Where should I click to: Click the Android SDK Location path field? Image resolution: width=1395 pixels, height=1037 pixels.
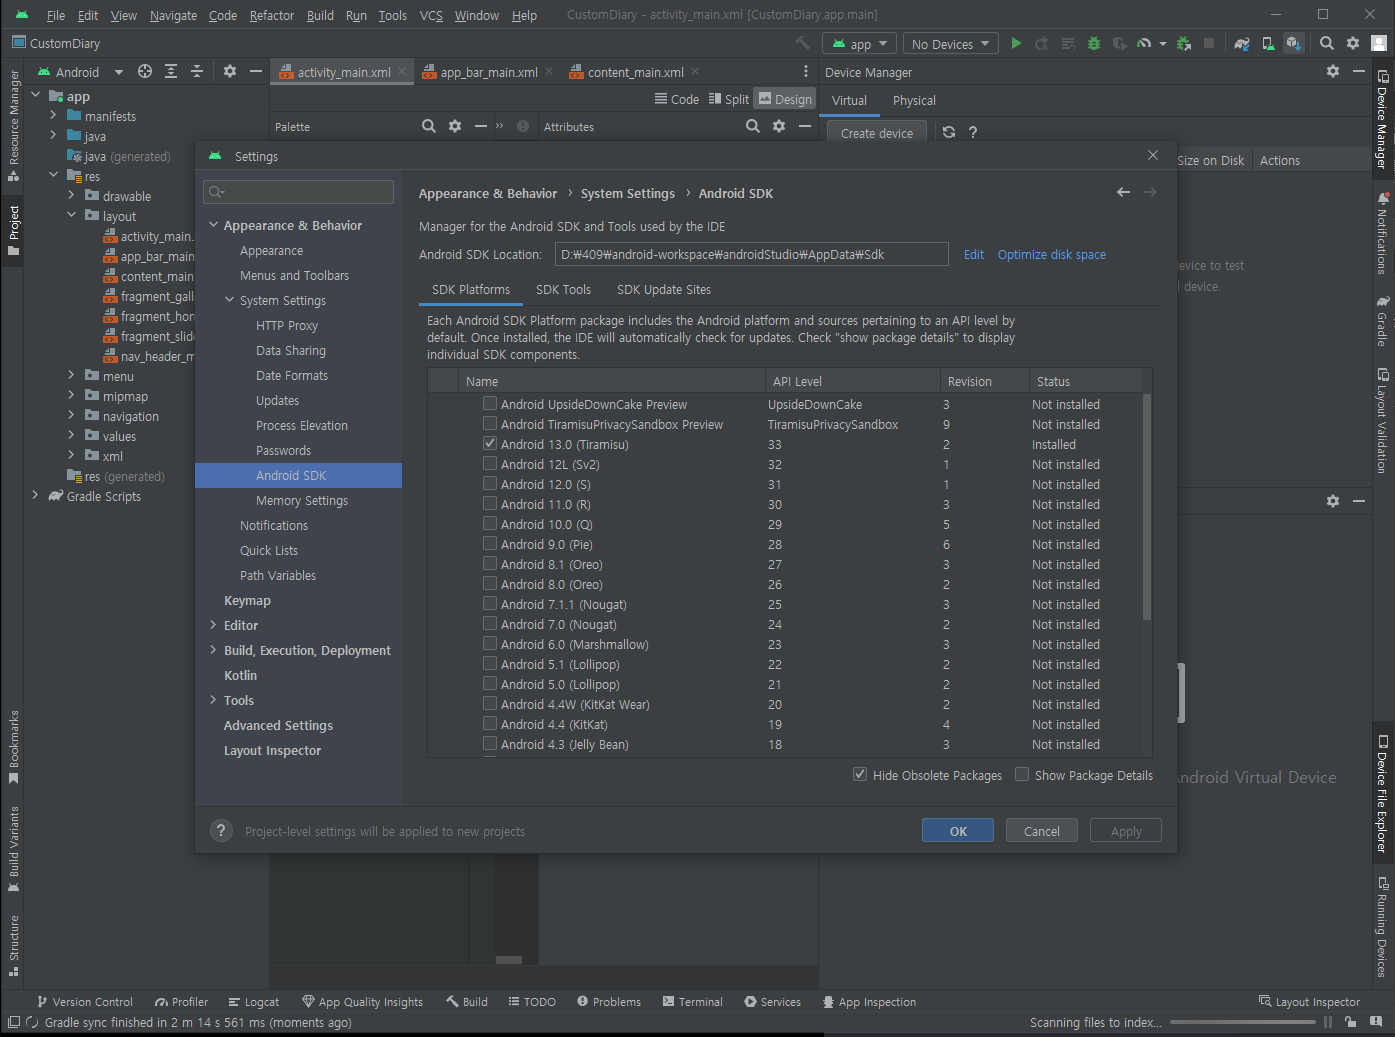point(751,254)
